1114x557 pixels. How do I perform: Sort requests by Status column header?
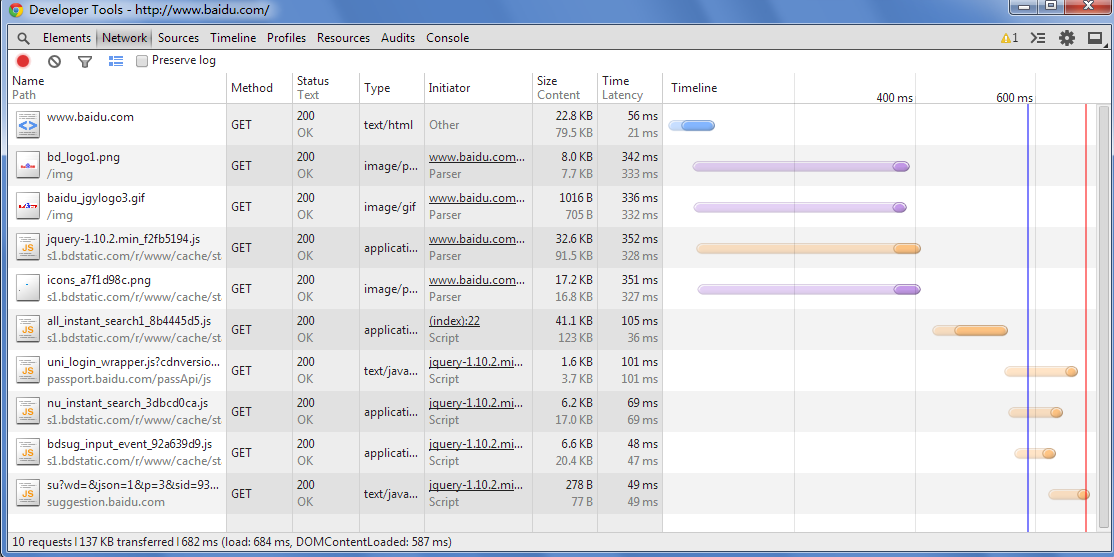point(313,81)
